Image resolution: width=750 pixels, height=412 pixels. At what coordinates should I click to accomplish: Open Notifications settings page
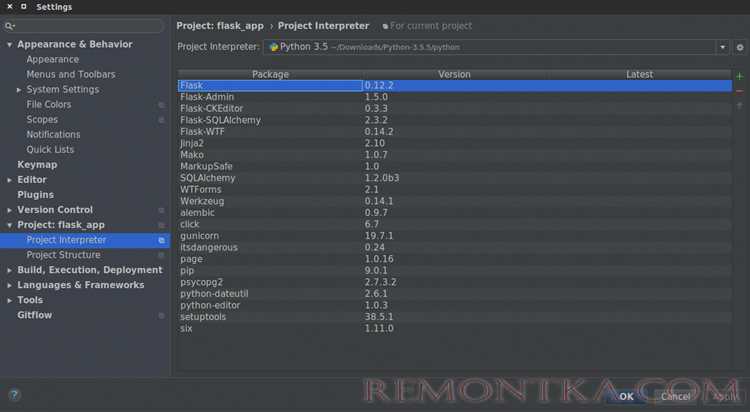click(x=53, y=135)
